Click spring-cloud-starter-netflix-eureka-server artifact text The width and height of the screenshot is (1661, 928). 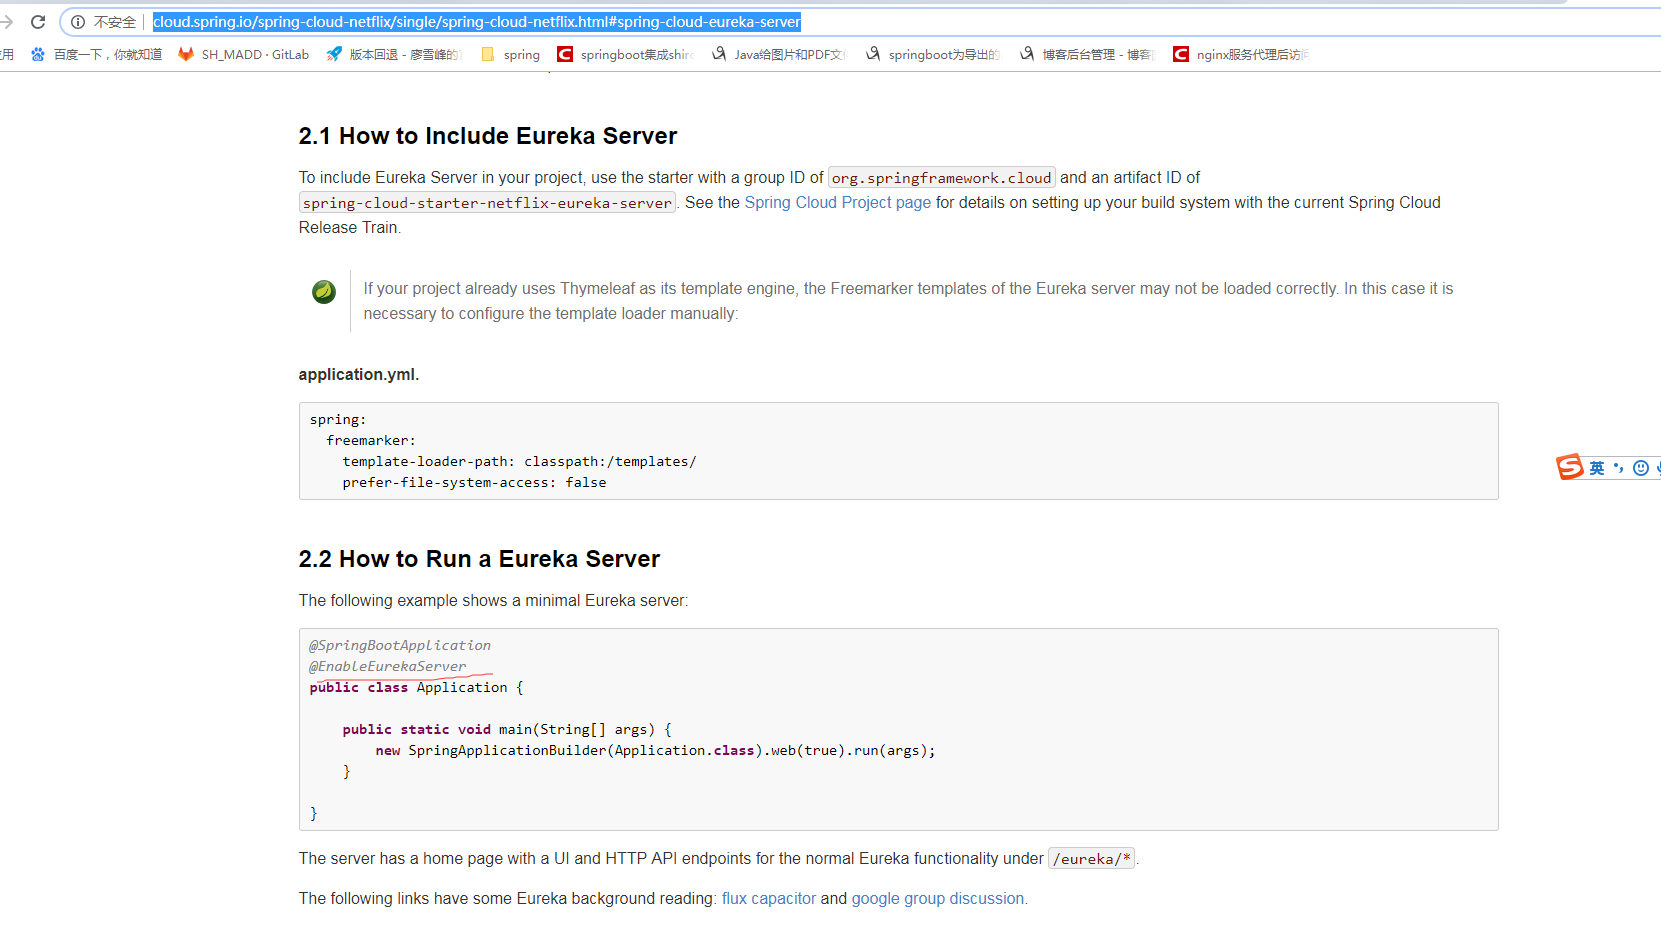[x=488, y=203]
